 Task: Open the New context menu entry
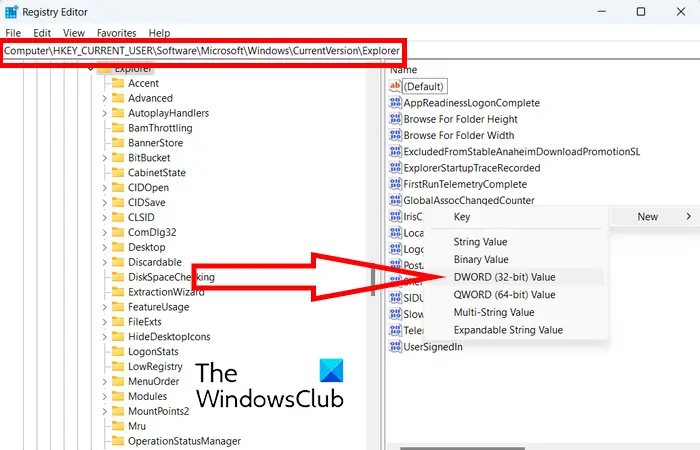pos(654,217)
